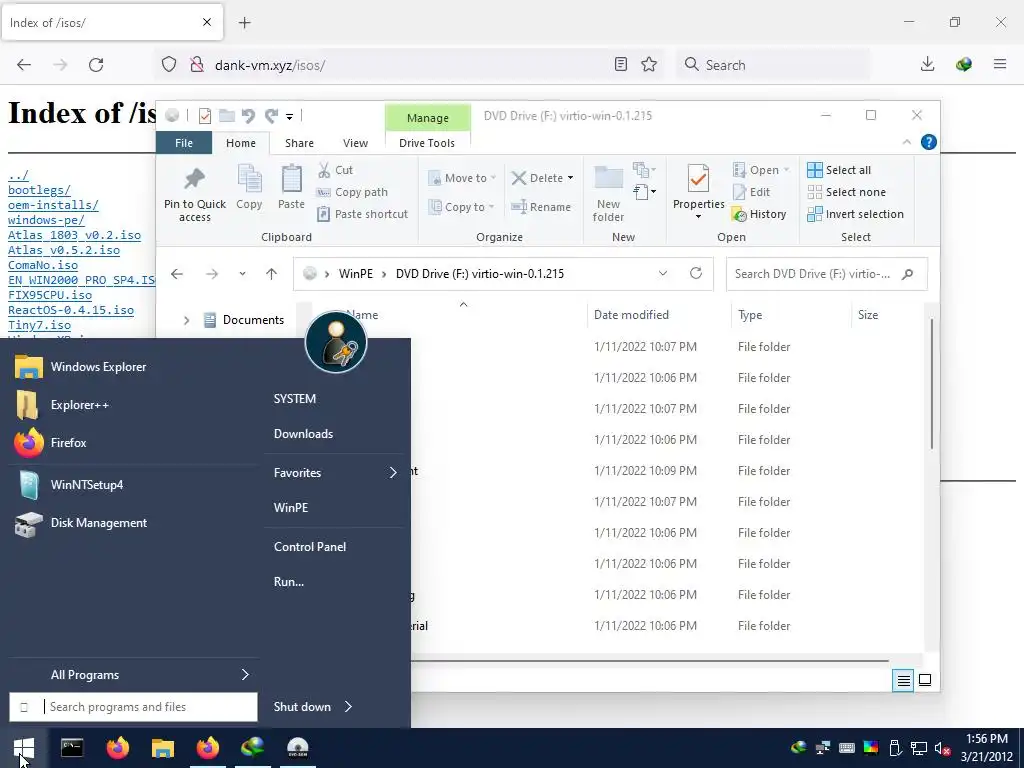Open the Open button dropdown arrow

pos(786,170)
